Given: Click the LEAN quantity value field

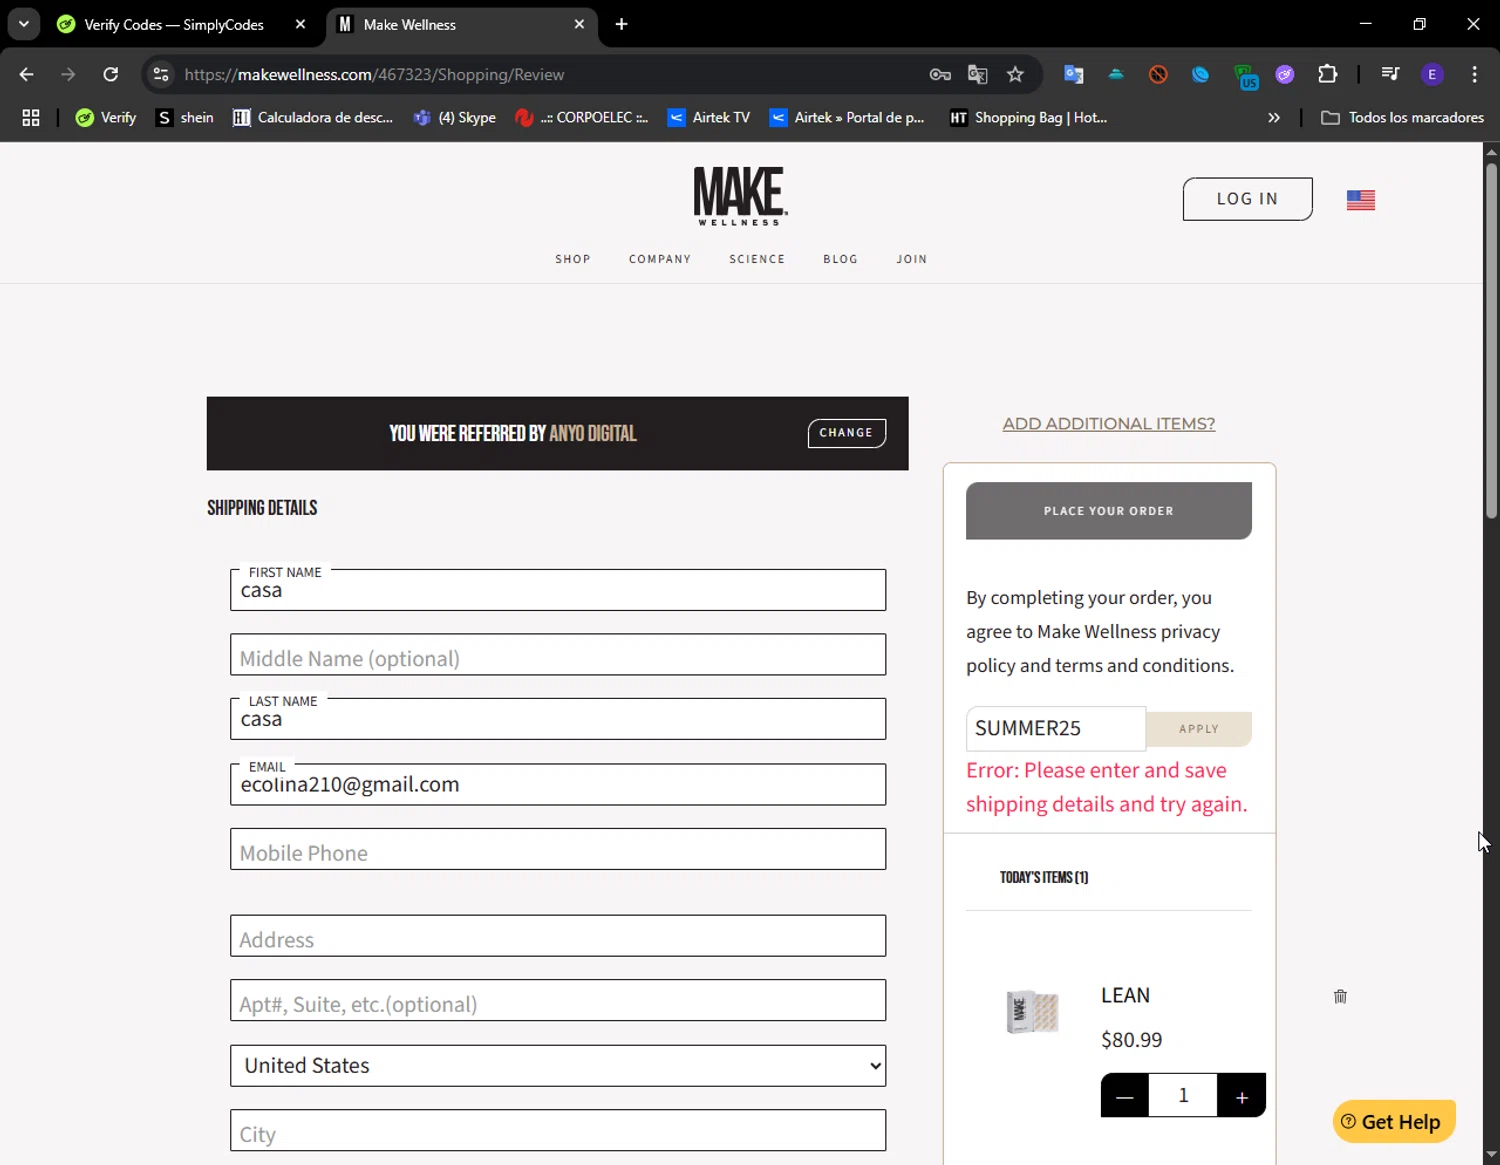Looking at the screenshot, I should coord(1183,1096).
